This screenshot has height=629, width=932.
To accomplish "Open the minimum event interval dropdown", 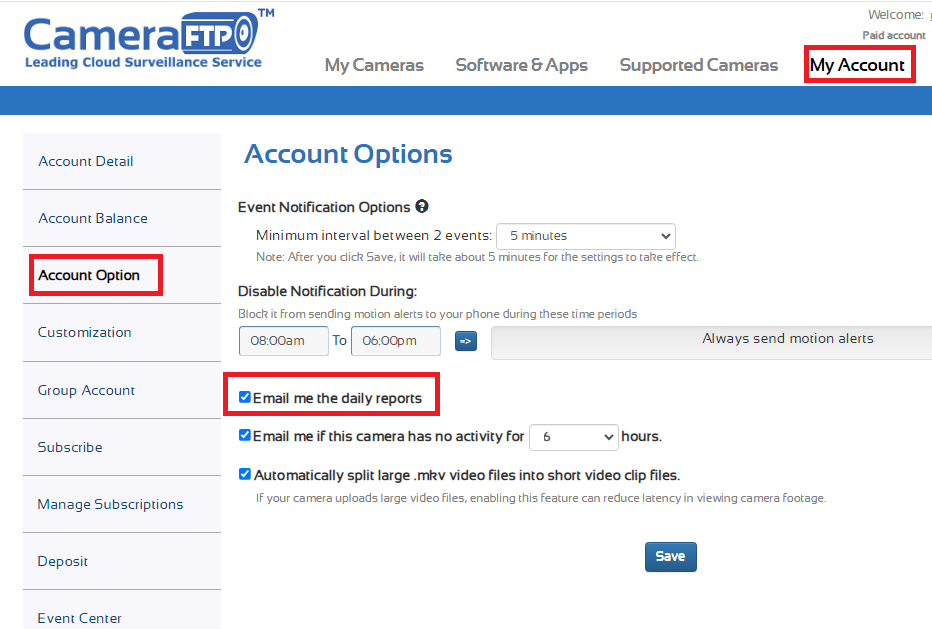I will (x=586, y=237).
